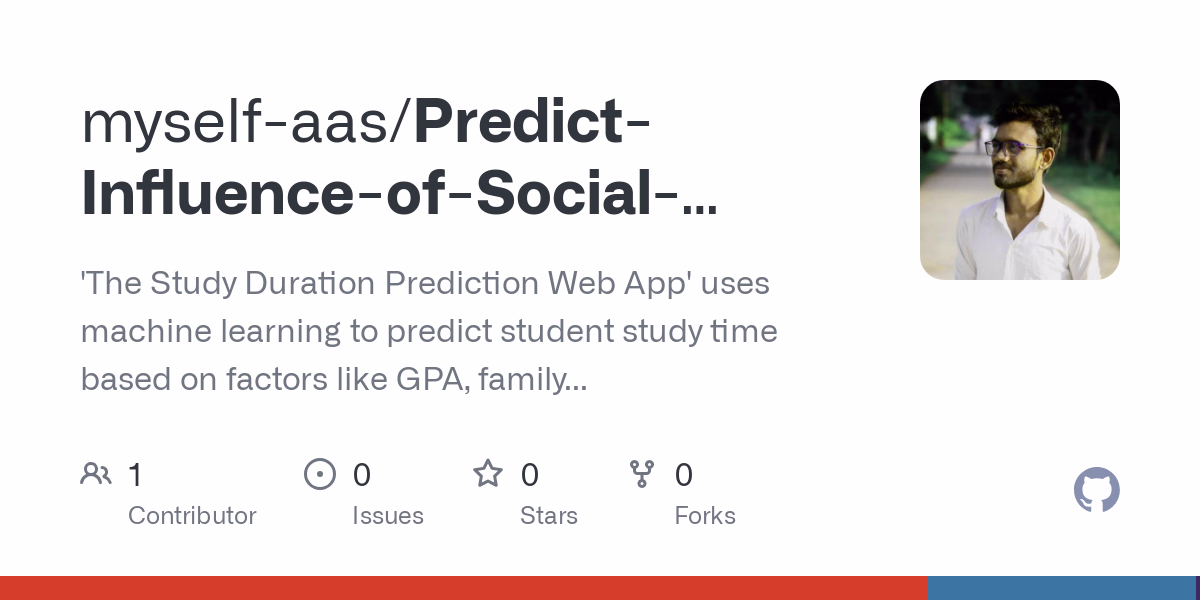Click the stars count '0'

530,475
